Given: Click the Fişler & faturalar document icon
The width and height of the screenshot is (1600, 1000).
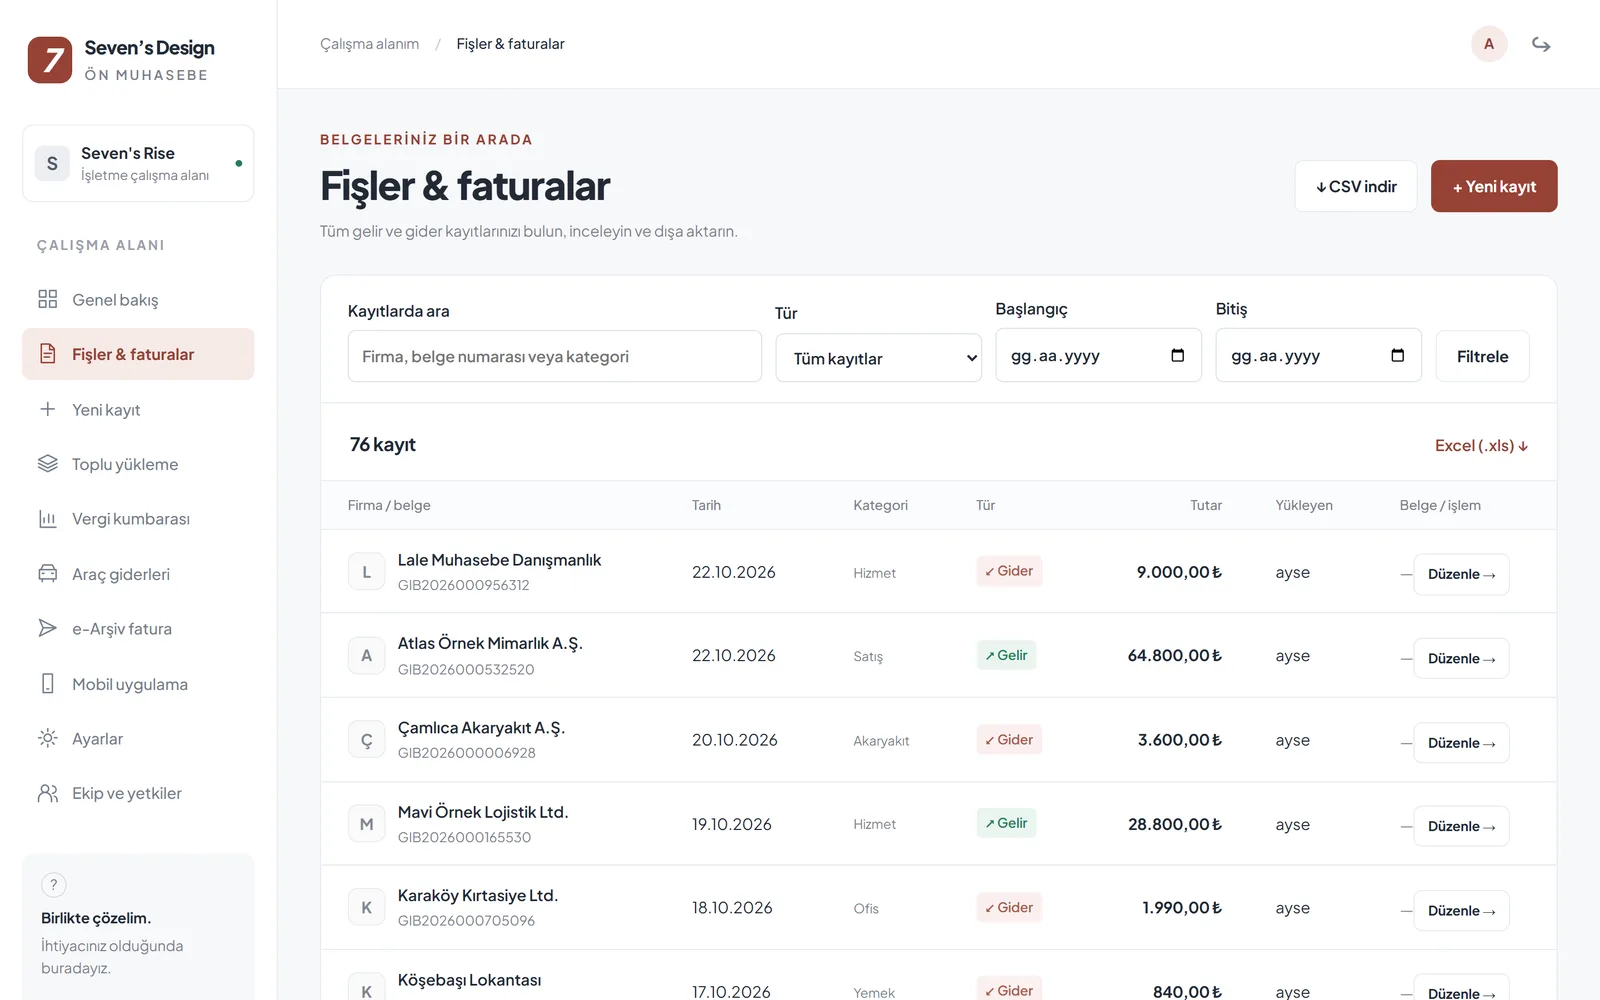Looking at the screenshot, I should pos(47,354).
